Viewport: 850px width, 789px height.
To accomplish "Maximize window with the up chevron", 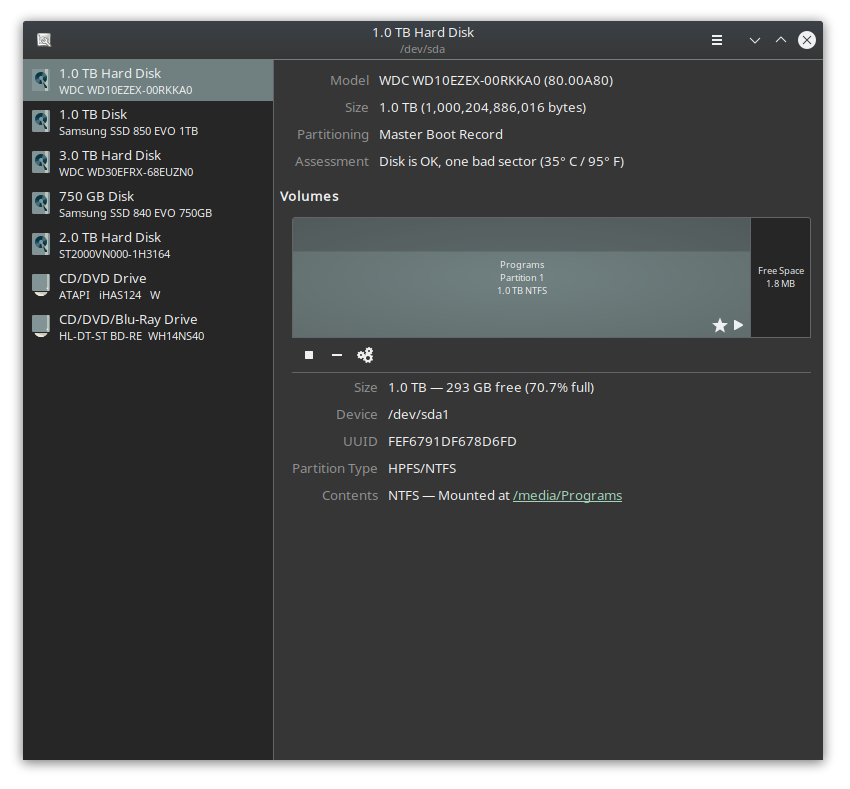I will point(781,40).
